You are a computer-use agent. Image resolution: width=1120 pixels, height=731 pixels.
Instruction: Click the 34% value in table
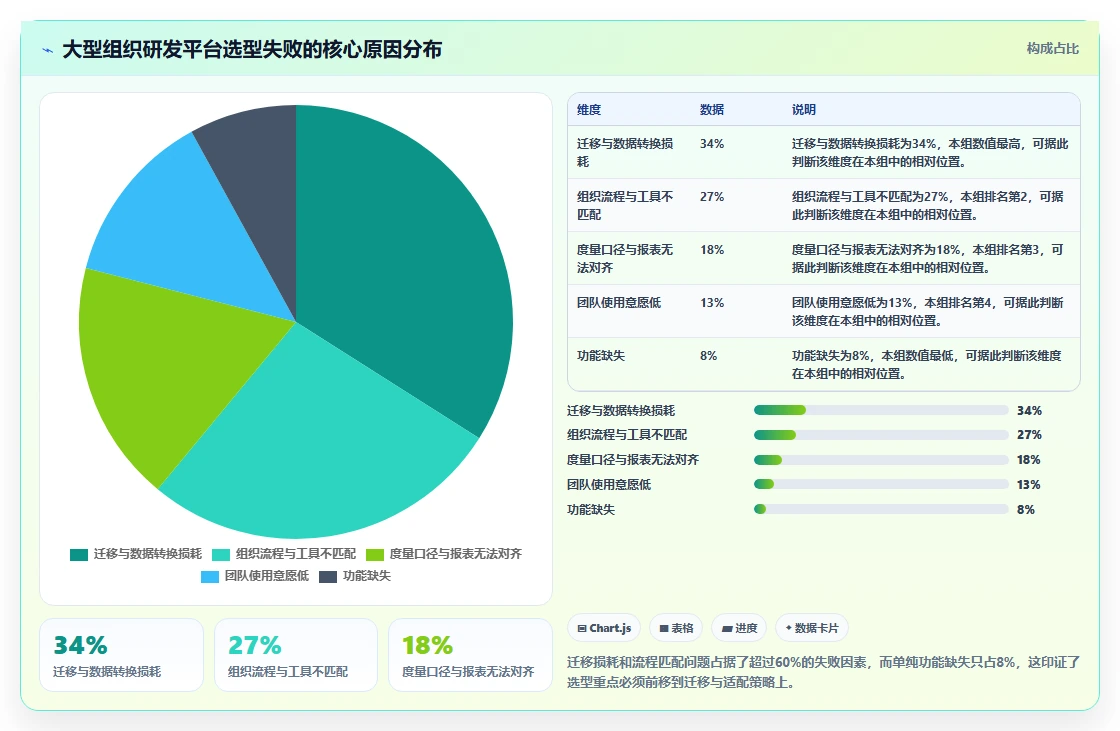711,144
